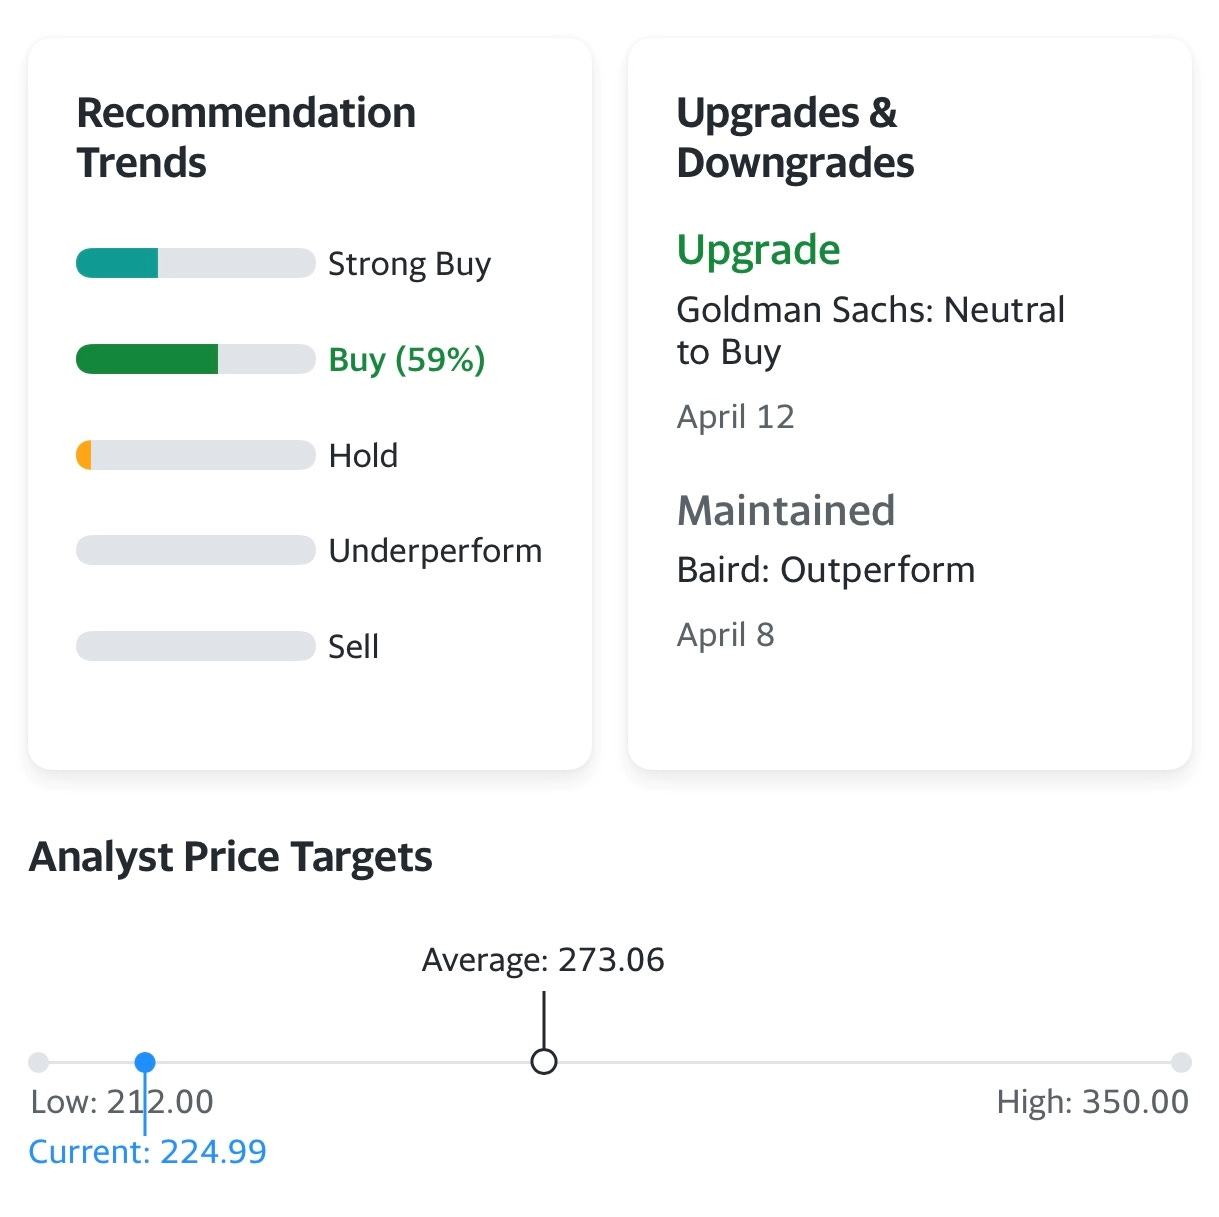Click the April 8 date
1219x1217 pixels.
pyautogui.click(x=725, y=634)
